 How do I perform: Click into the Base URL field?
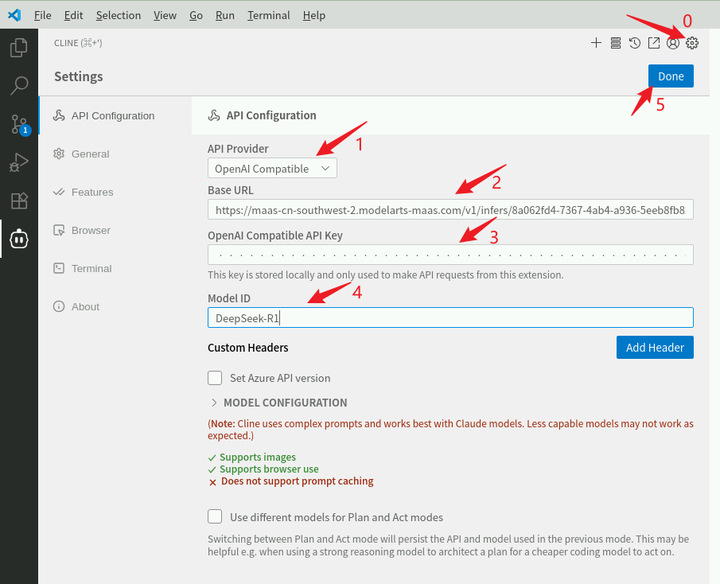(450, 210)
